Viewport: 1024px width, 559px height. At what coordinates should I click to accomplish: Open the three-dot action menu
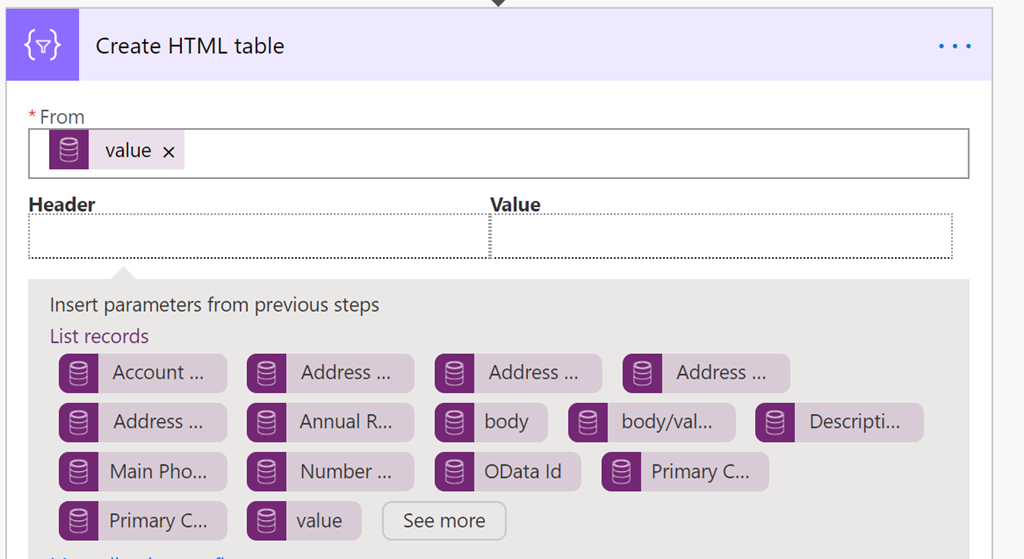tap(955, 46)
